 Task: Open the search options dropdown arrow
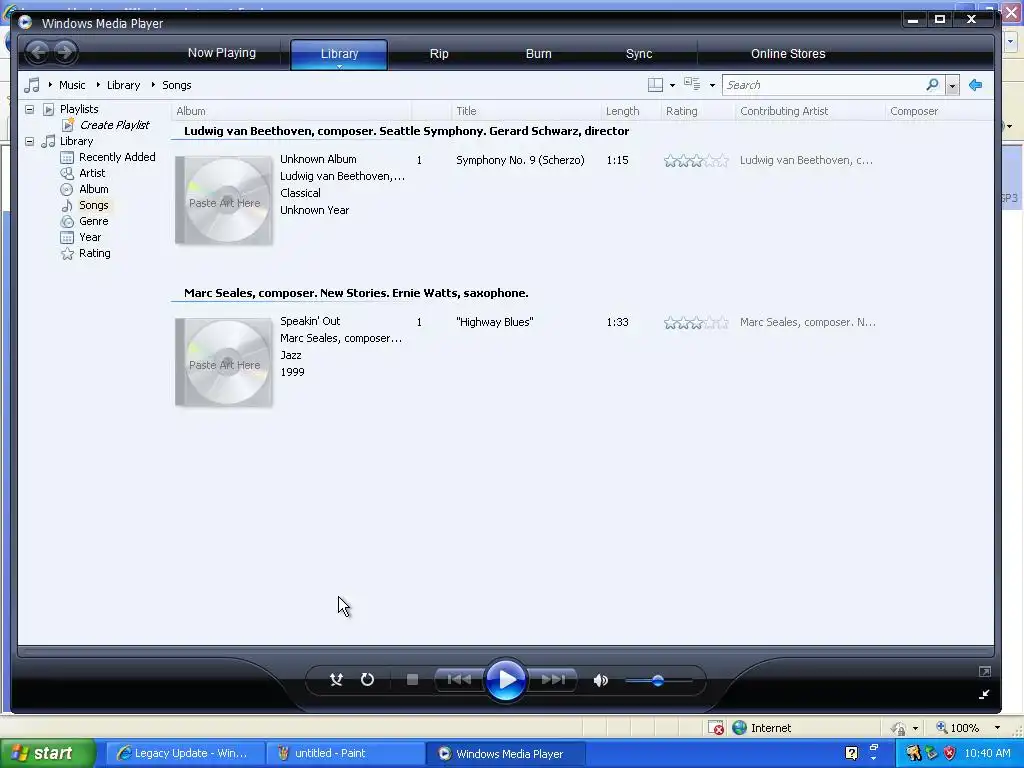pos(952,86)
